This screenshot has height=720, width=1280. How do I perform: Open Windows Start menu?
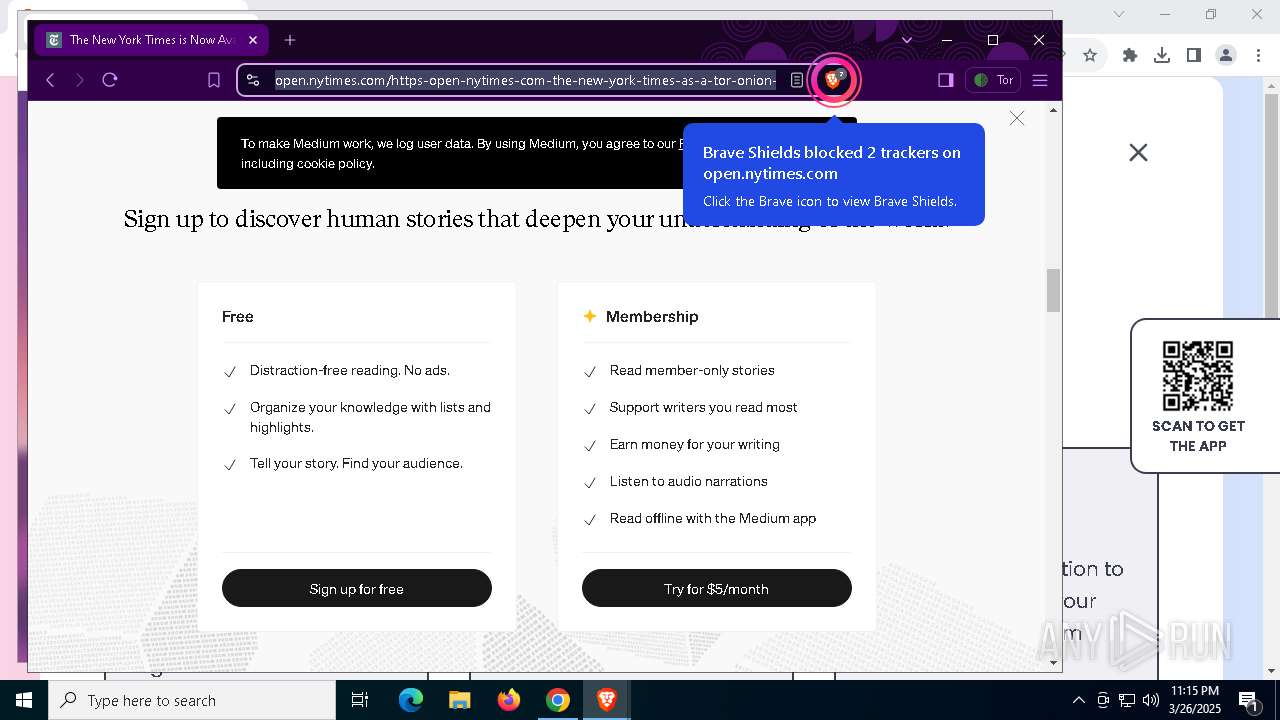pos(24,700)
